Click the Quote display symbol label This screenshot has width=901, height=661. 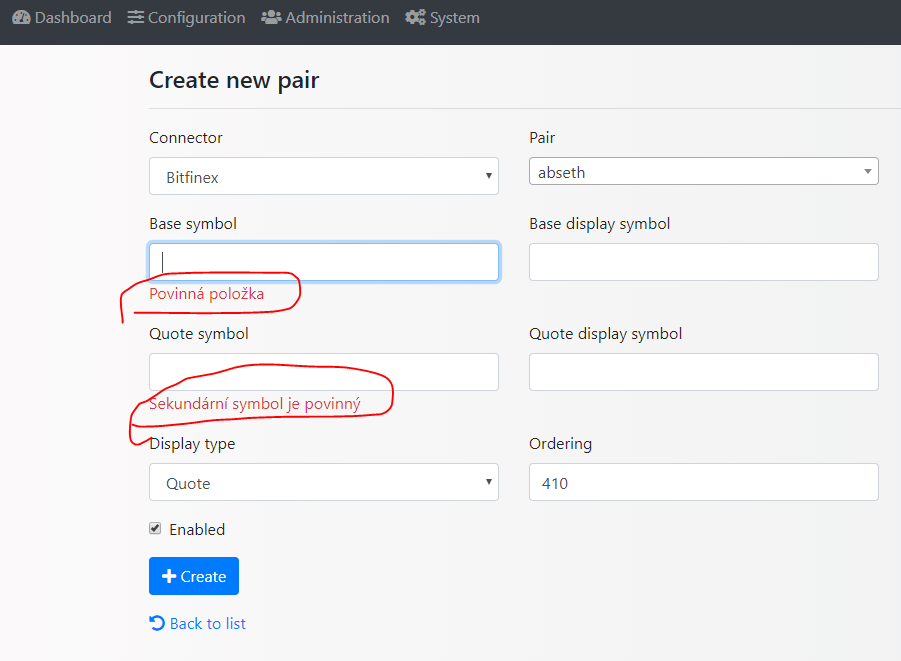point(606,333)
